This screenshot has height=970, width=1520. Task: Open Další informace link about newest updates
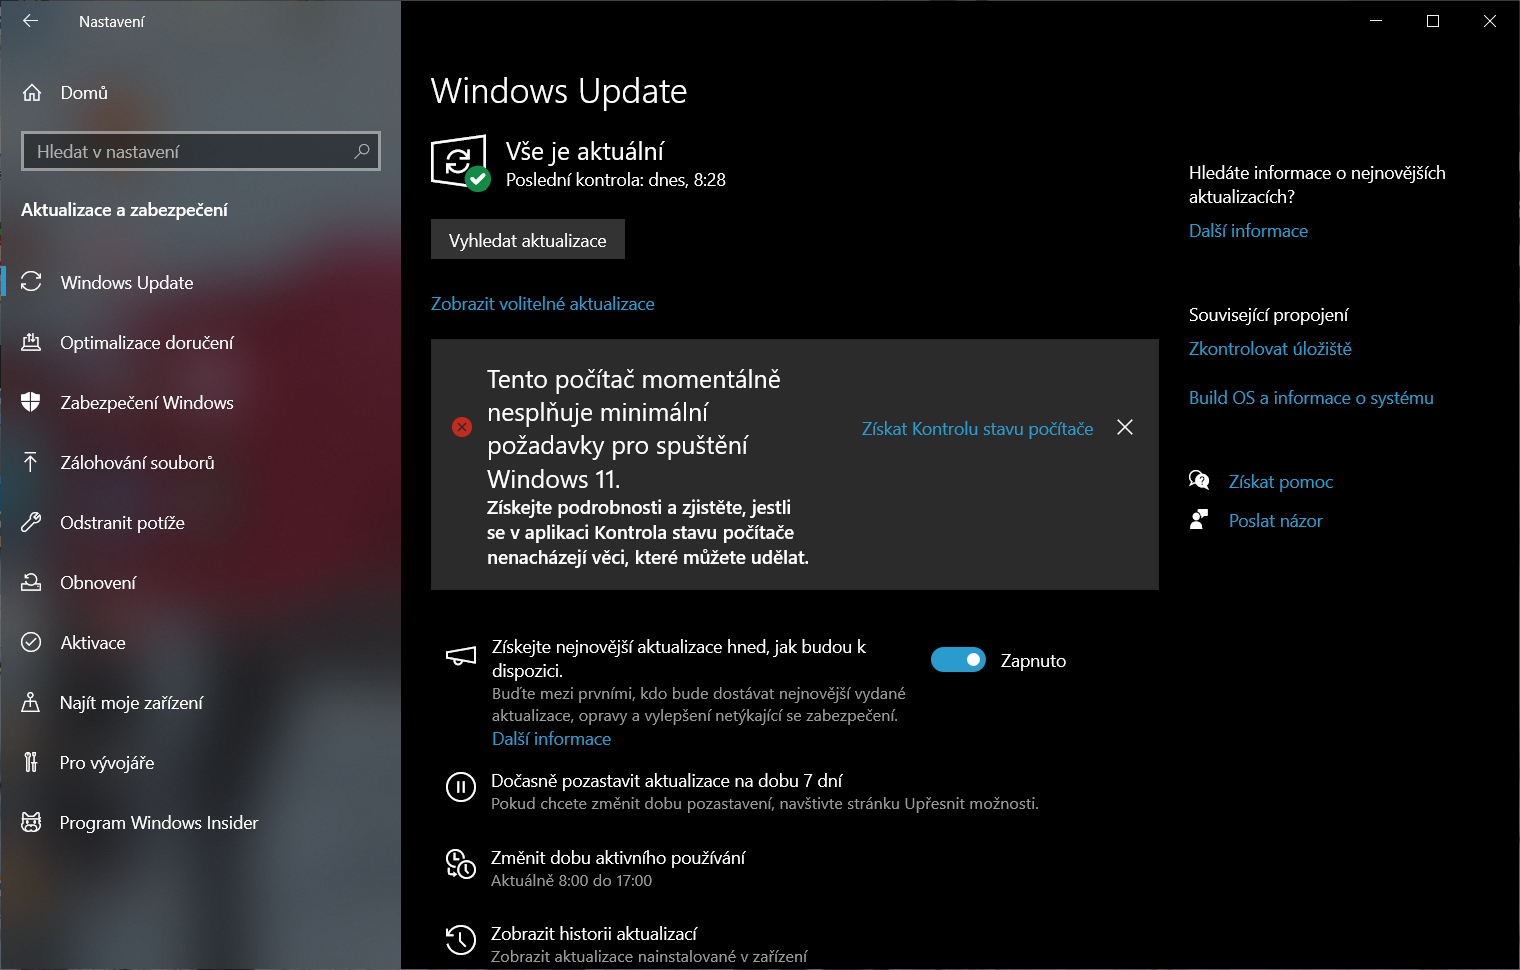click(x=1248, y=230)
